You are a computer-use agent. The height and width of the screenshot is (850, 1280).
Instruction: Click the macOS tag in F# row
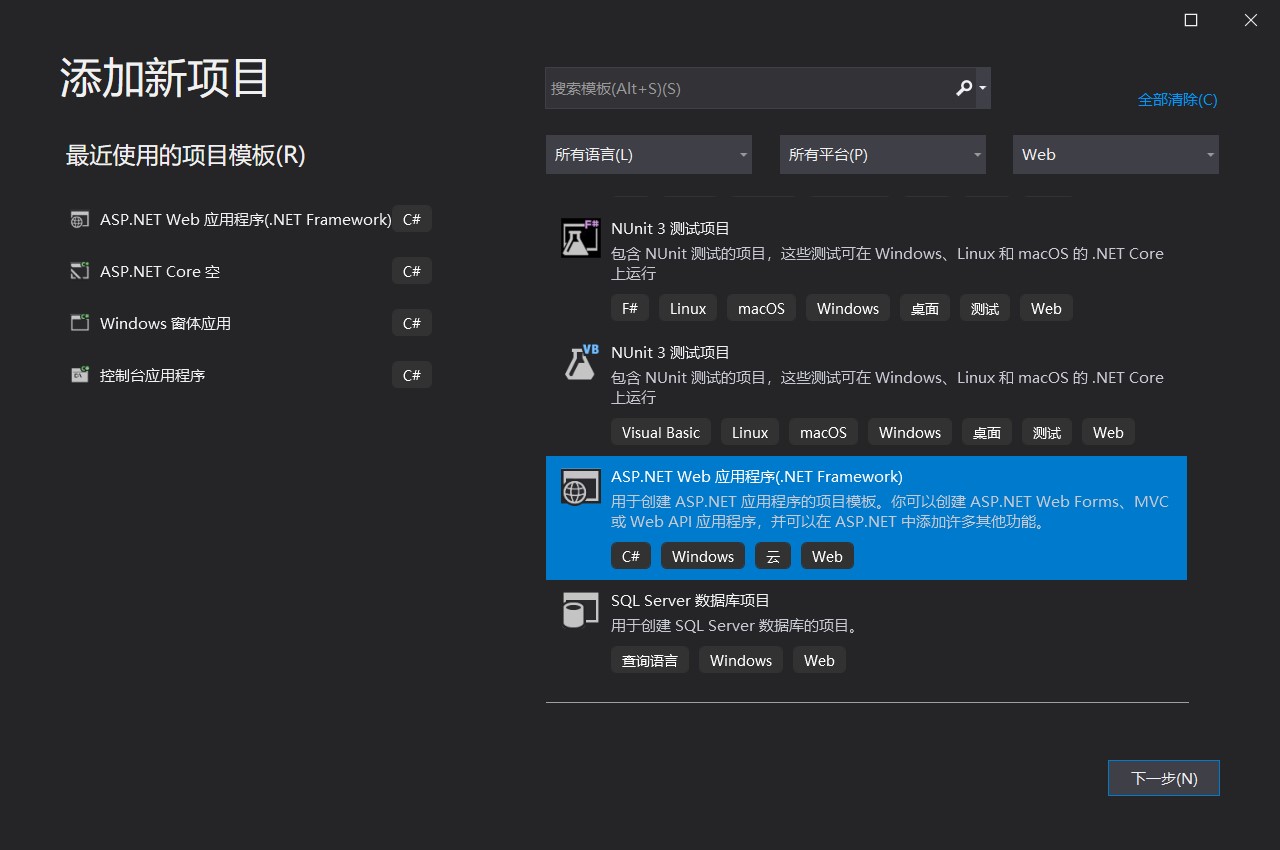(x=761, y=308)
